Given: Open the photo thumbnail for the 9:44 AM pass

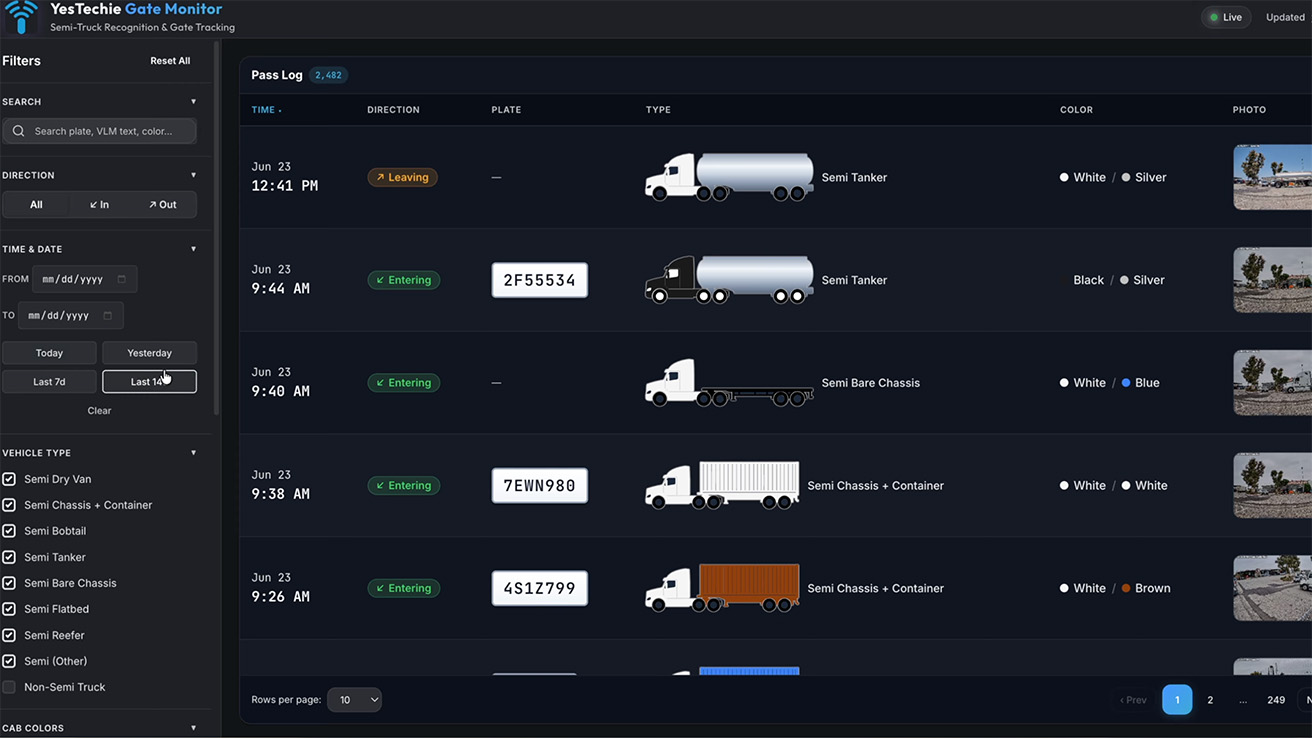Looking at the screenshot, I should point(1272,280).
